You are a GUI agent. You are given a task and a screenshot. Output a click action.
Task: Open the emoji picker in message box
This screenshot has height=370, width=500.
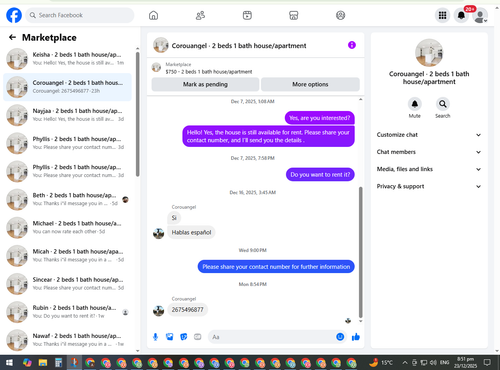pyautogui.click(x=340, y=337)
